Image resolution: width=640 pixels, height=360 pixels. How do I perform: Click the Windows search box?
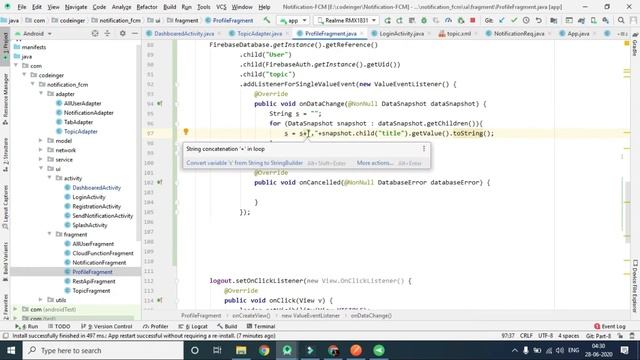[103, 350]
